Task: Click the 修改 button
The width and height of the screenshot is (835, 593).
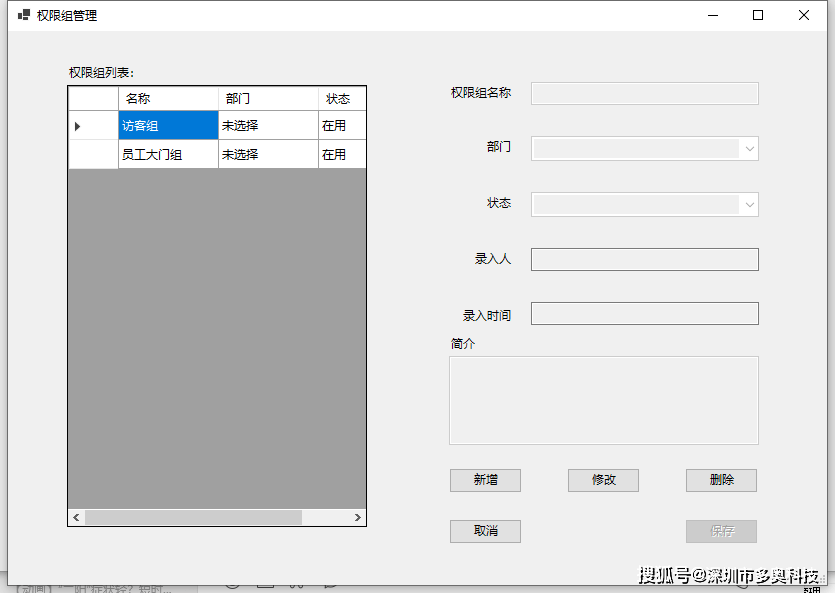Action: (603, 480)
